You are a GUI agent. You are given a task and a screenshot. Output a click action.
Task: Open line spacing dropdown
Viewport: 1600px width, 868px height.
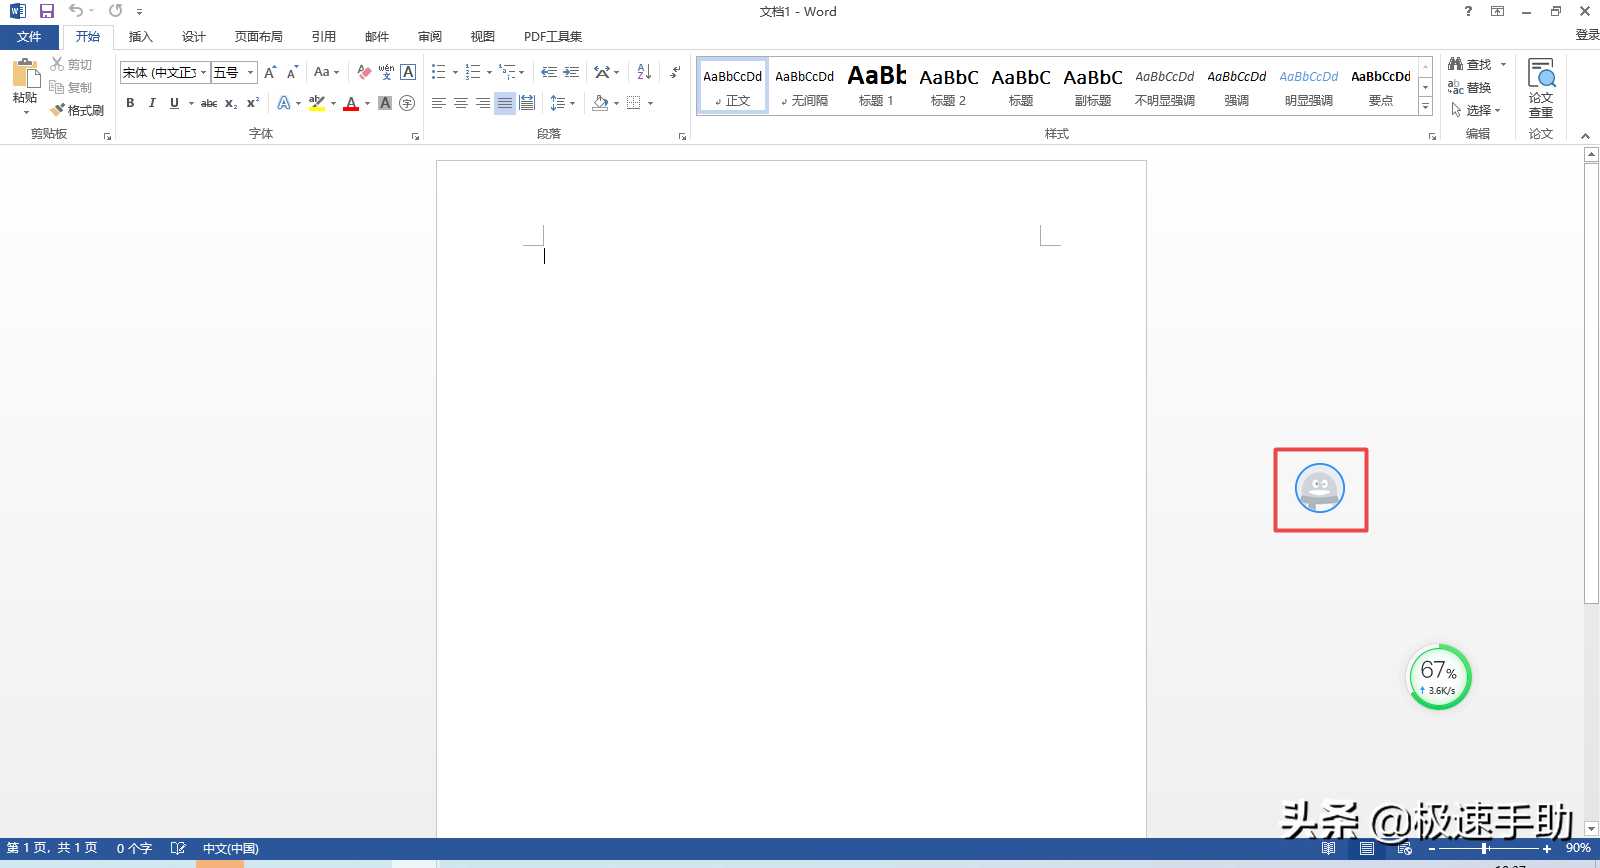(x=563, y=103)
